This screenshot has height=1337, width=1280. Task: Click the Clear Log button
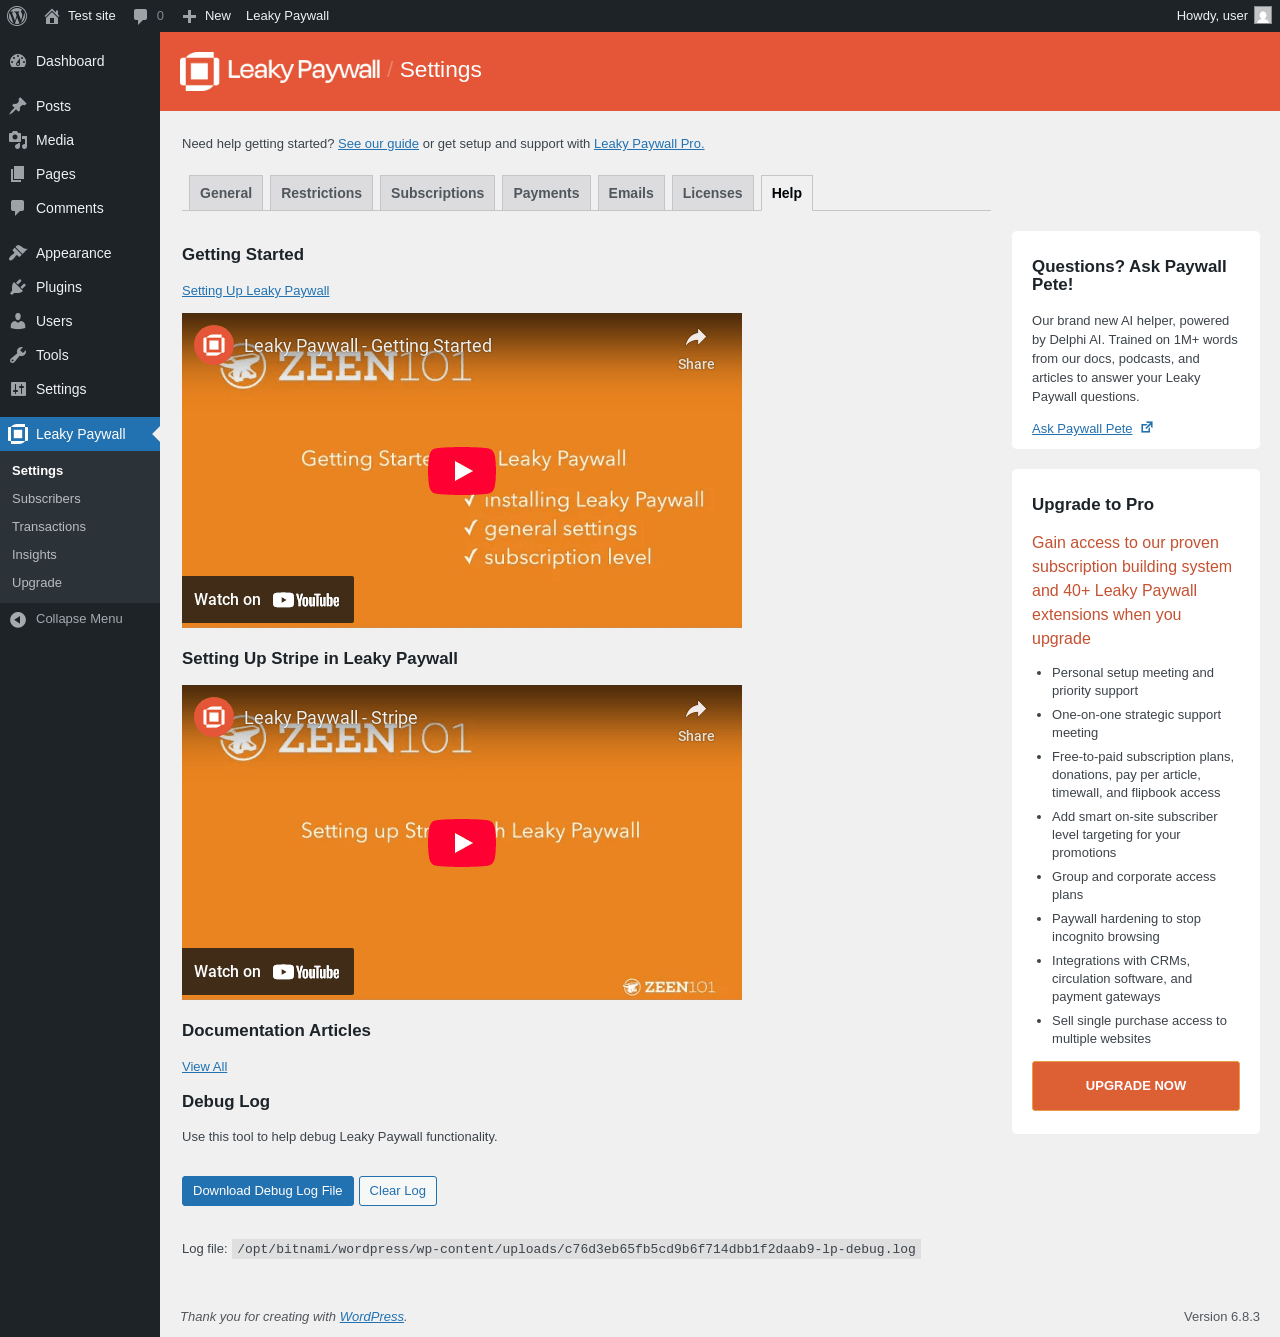click(398, 1191)
